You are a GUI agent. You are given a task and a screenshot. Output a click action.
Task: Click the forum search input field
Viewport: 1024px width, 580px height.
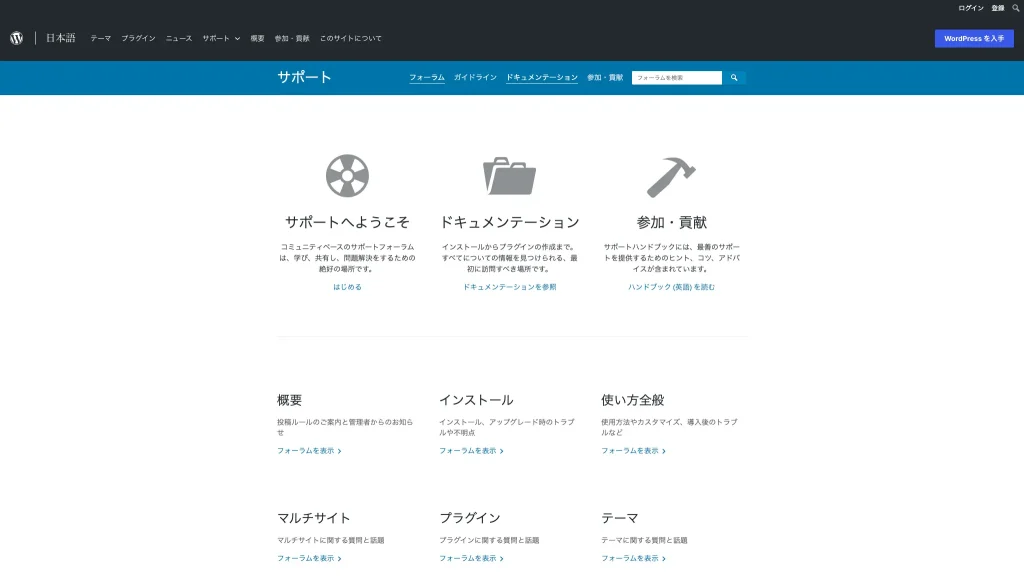click(677, 78)
